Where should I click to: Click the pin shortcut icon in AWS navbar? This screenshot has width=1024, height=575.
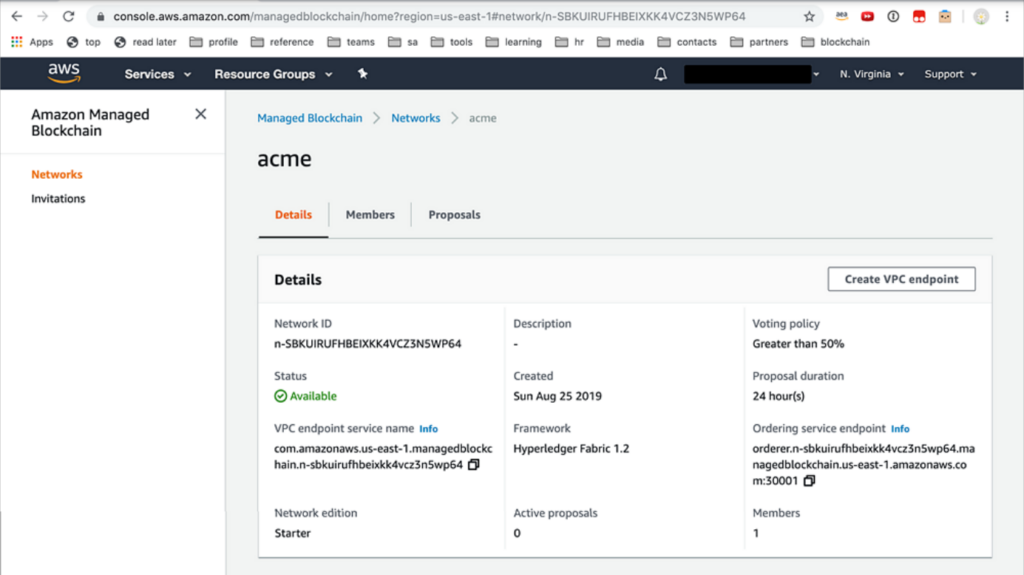(362, 74)
